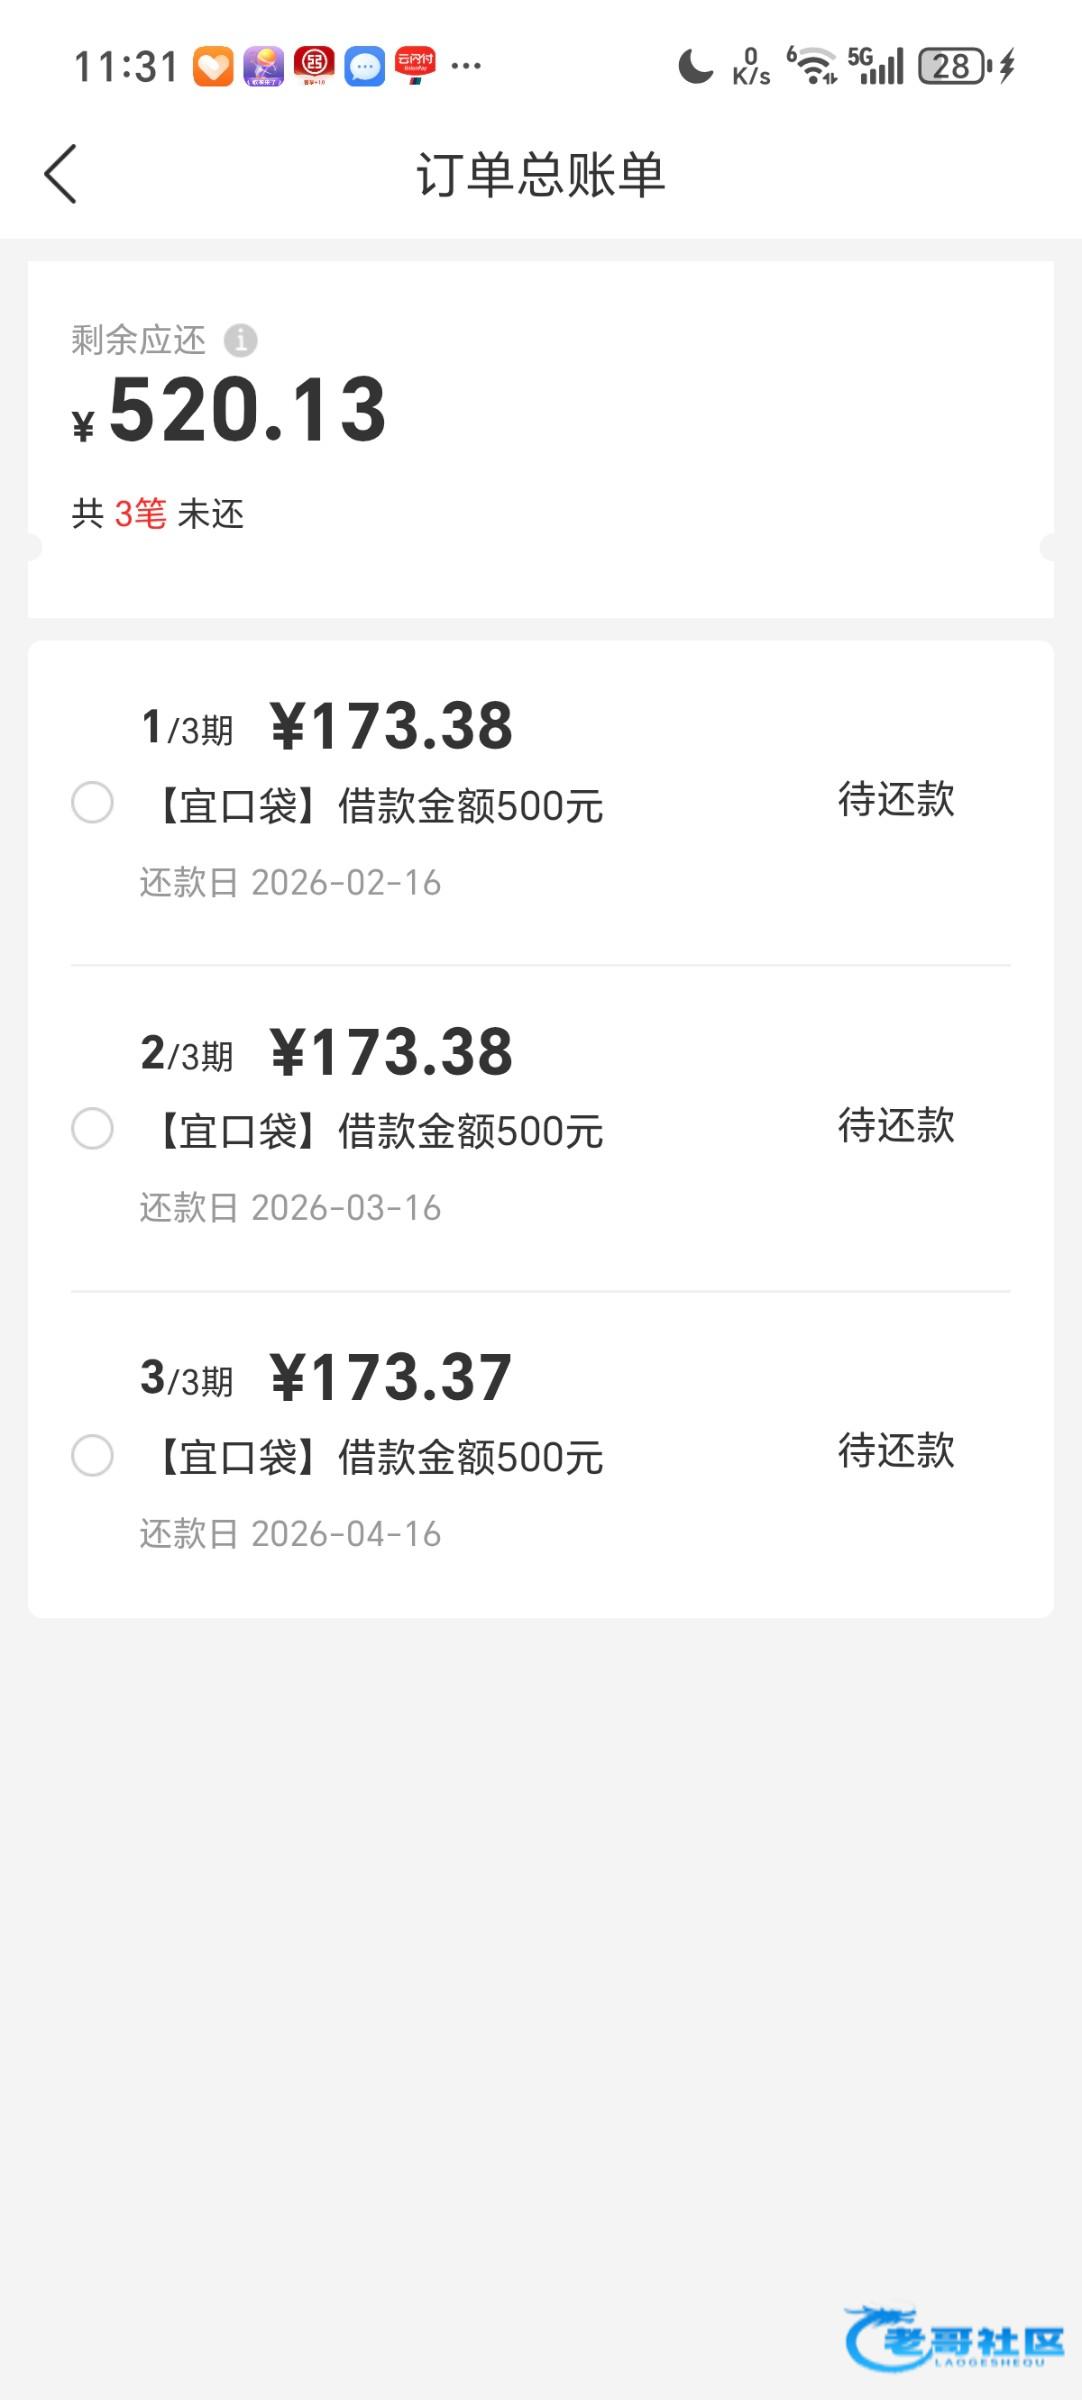
Task: Open the more notifications ellipsis in status bar
Action: click(466, 67)
